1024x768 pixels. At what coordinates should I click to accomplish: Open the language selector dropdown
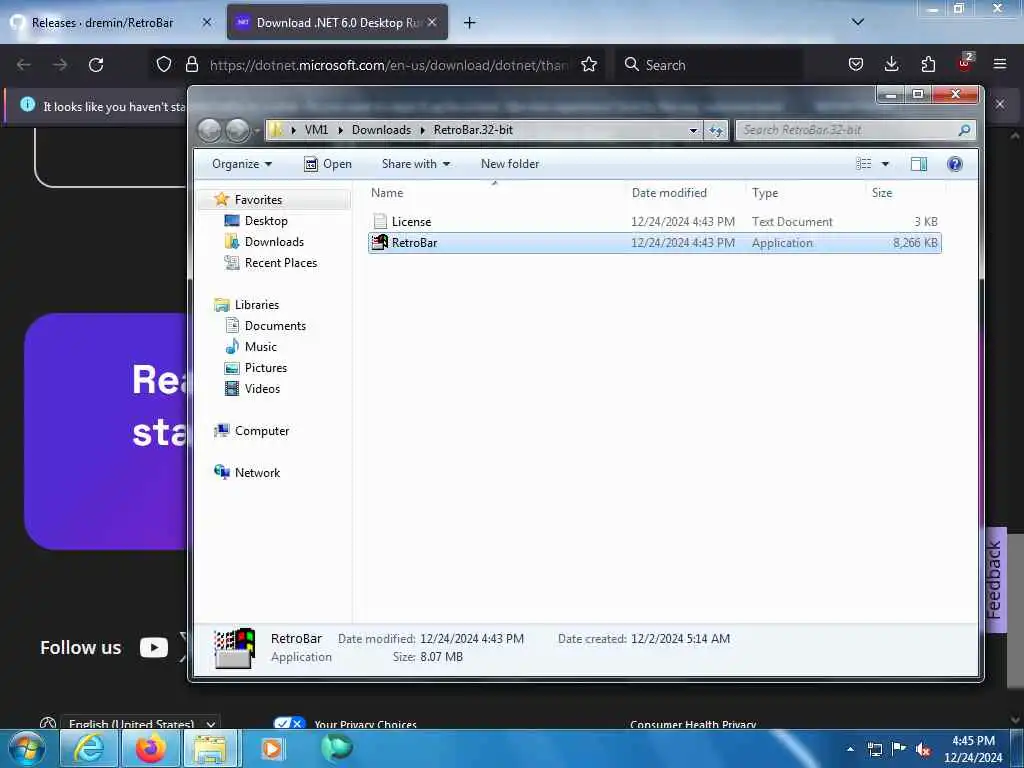(140, 723)
